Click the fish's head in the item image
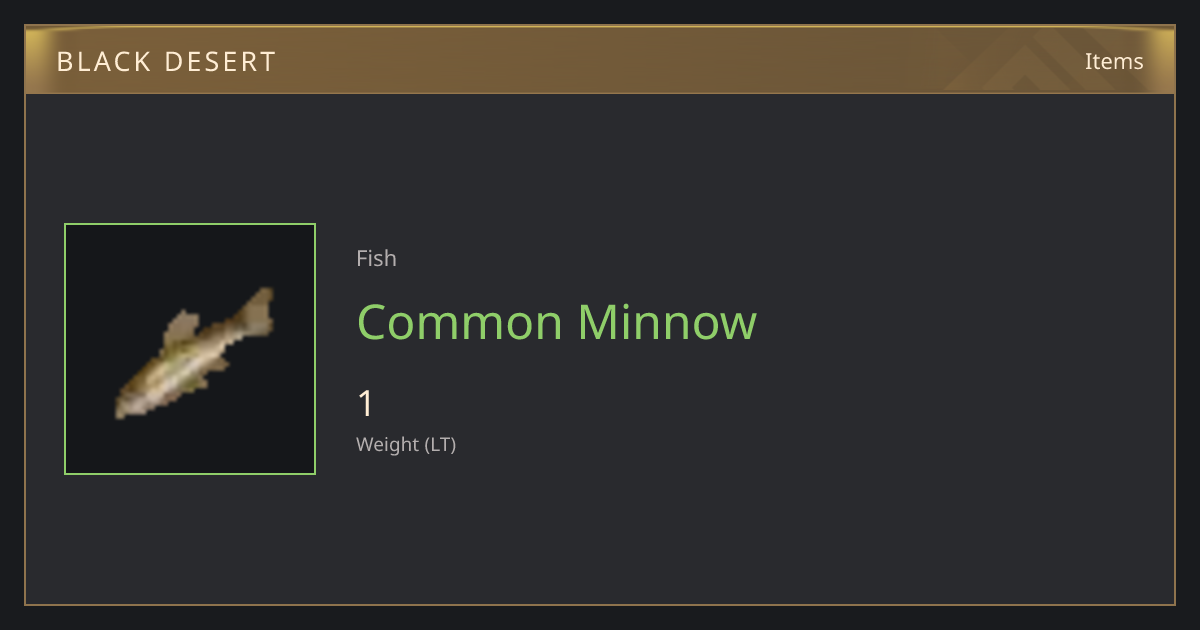This screenshot has height=630, width=1200. click(x=130, y=401)
